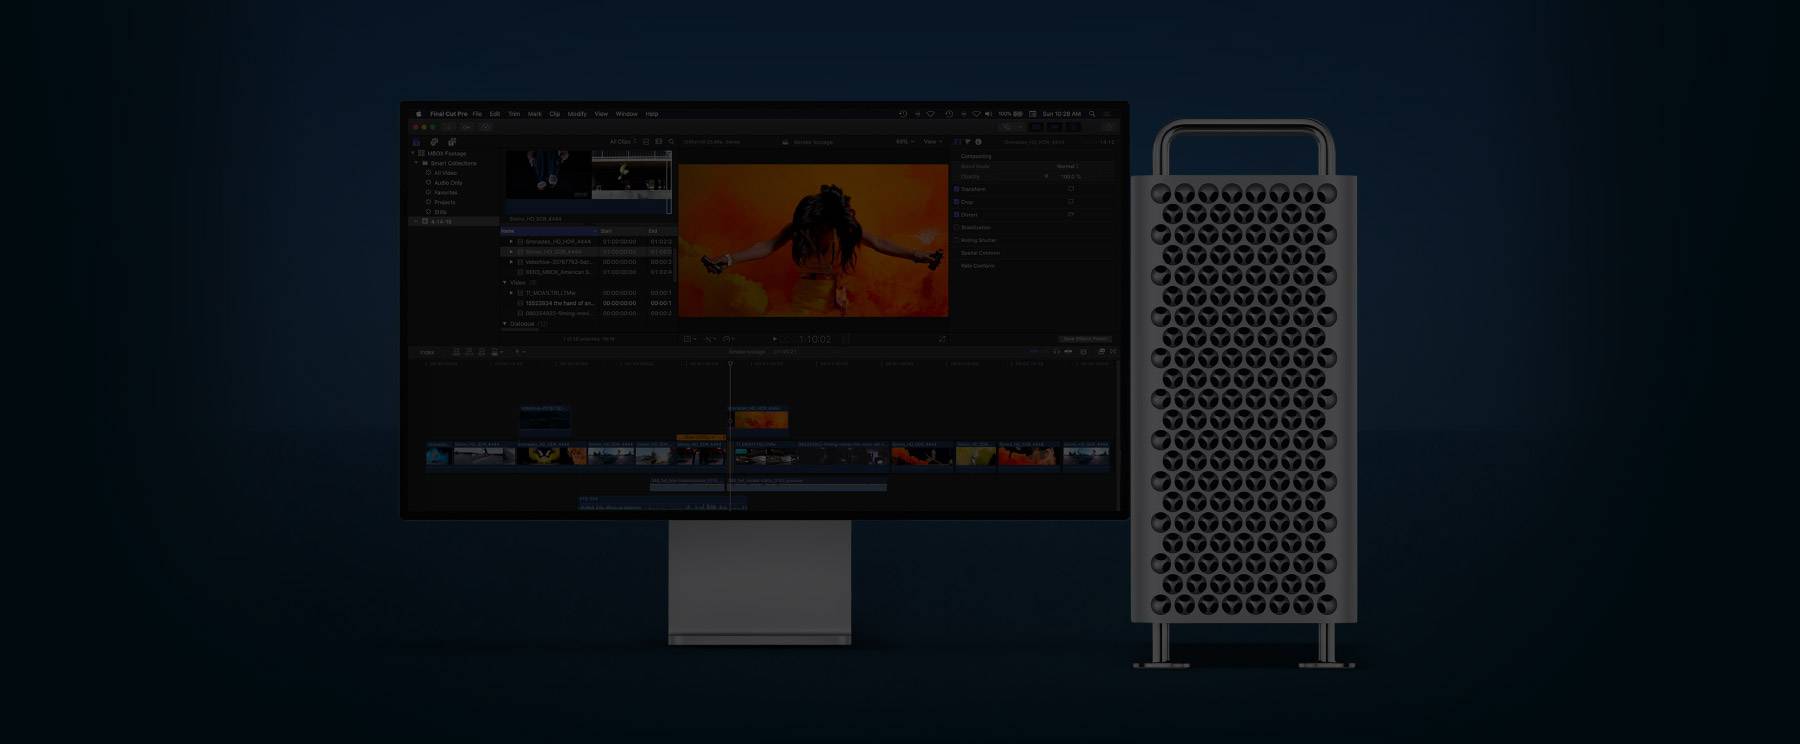
Task: Open the All Clips filter dropdown
Action: pos(622,142)
